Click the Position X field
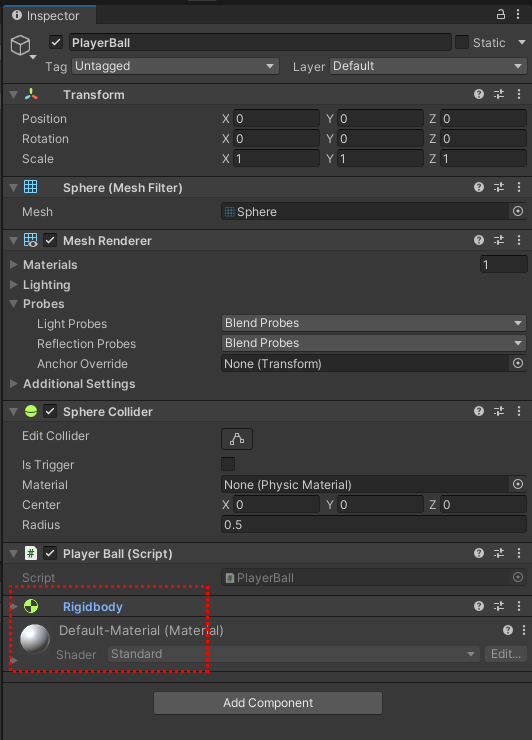 click(276, 118)
